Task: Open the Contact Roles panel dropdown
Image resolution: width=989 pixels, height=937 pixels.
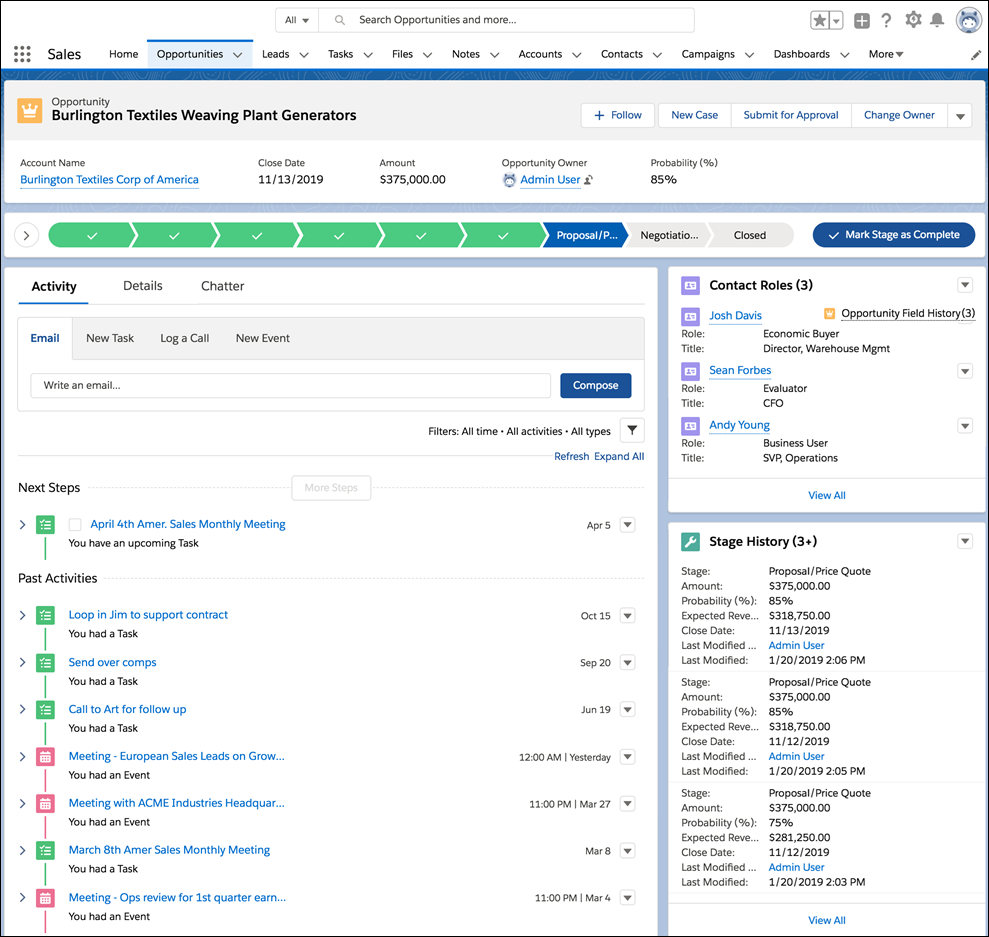Action: (x=965, y=285)
